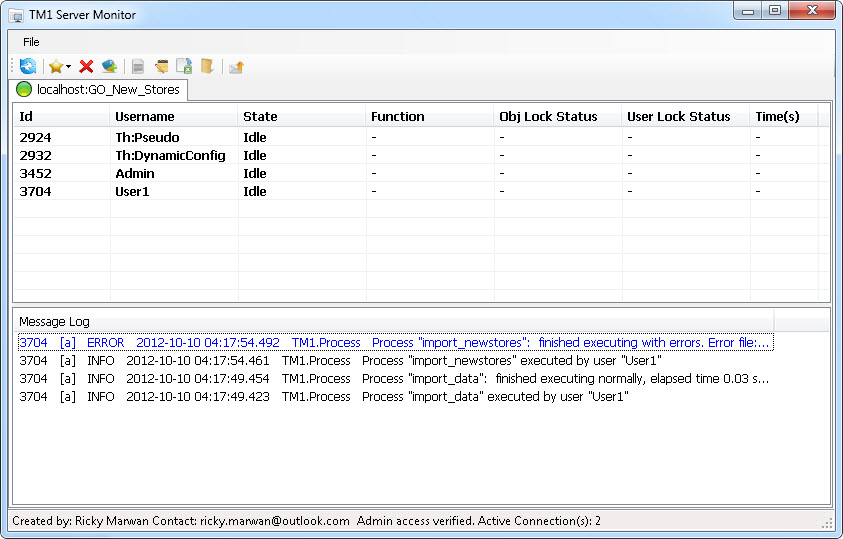The image size is (843, 539).
Task: Select log entry import_data finished executing normally
Action: [394, 378]
